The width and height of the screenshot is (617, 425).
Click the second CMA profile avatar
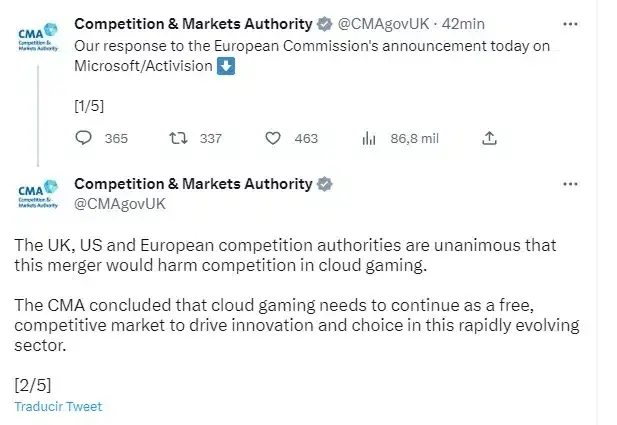[38, 194]
